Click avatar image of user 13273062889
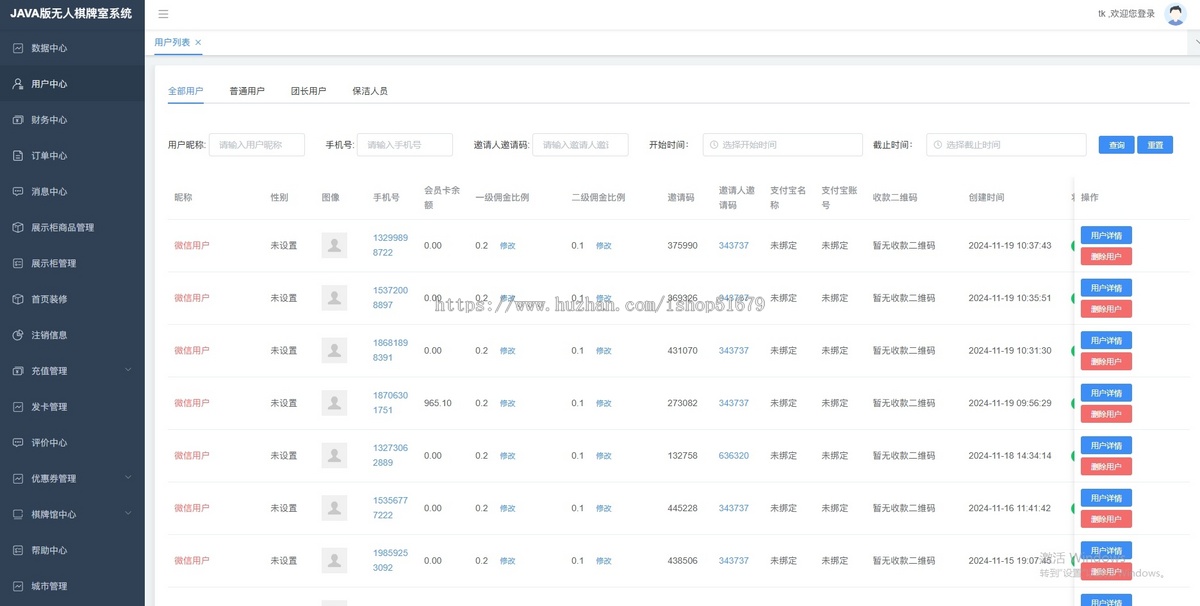This screenshot has width=1200, height=606. (334, 455)
